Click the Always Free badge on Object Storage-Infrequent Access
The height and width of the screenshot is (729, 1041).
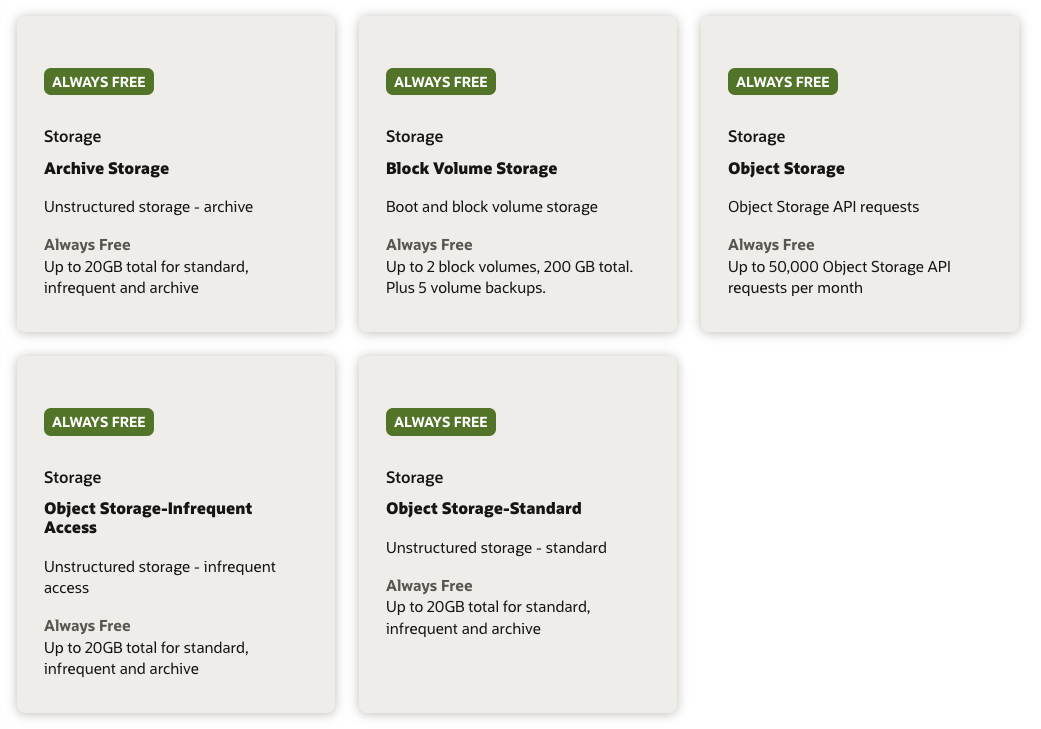99,422
